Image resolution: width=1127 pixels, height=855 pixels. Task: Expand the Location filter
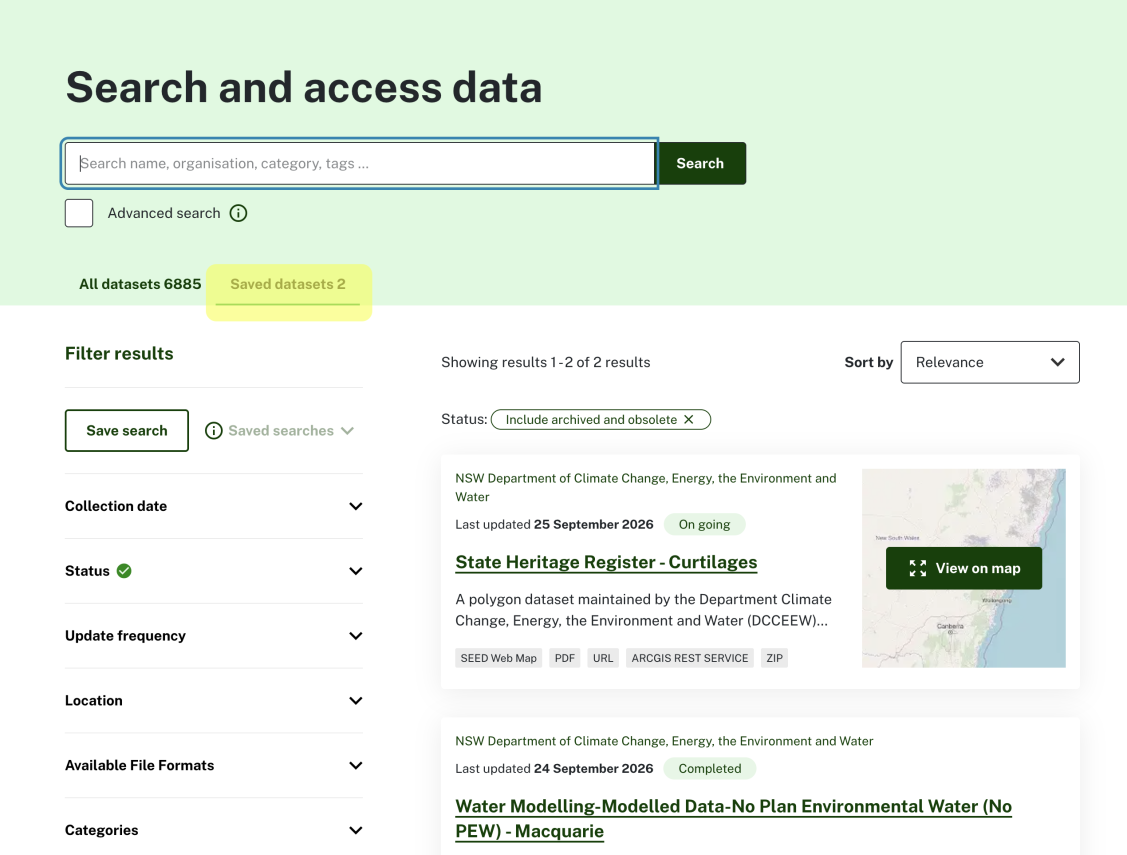213,701
